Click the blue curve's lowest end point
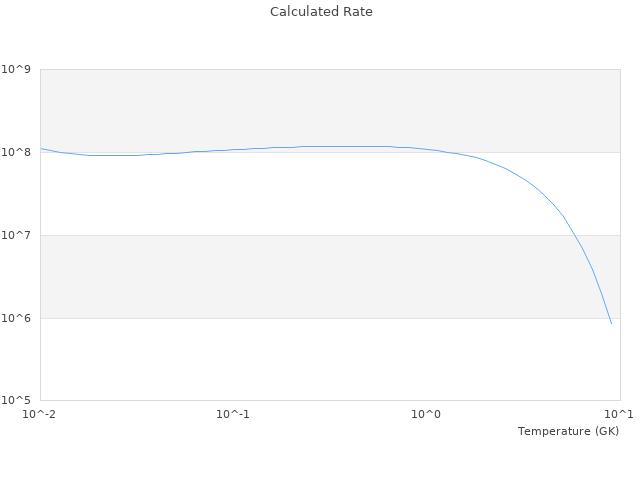This screenshot has width=640, height=480. 611,323
